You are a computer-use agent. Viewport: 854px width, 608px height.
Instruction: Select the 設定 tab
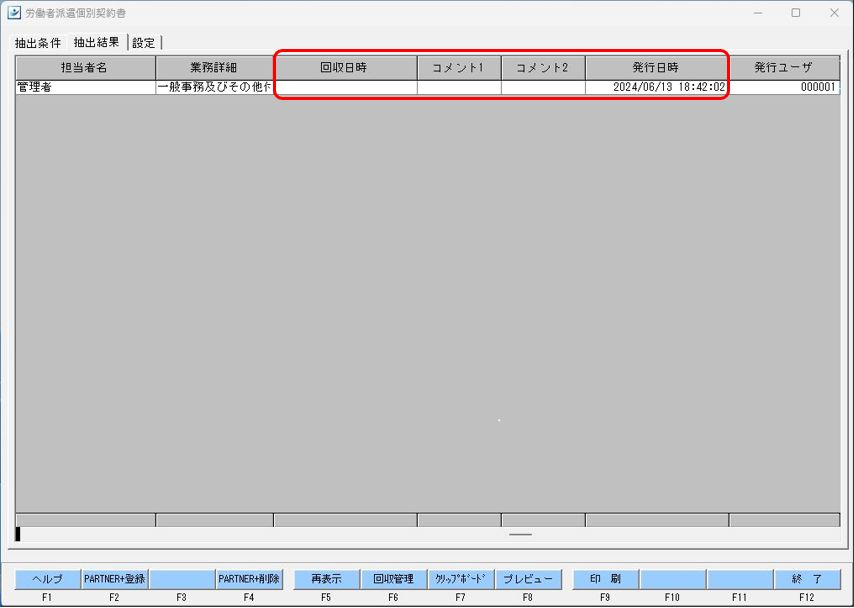coord(144,43)
